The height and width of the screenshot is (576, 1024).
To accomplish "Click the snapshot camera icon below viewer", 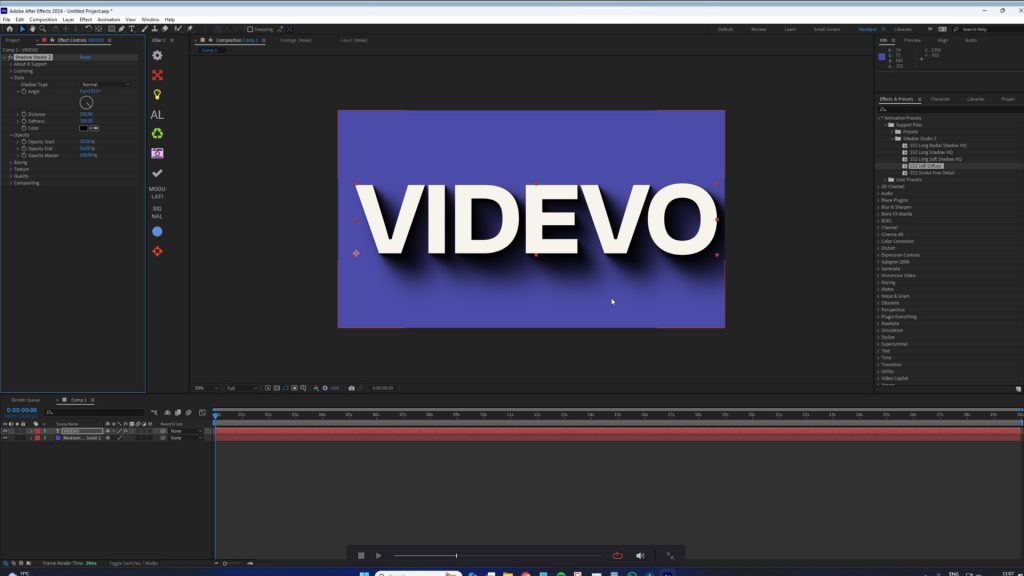I will (x=351, y=388).
